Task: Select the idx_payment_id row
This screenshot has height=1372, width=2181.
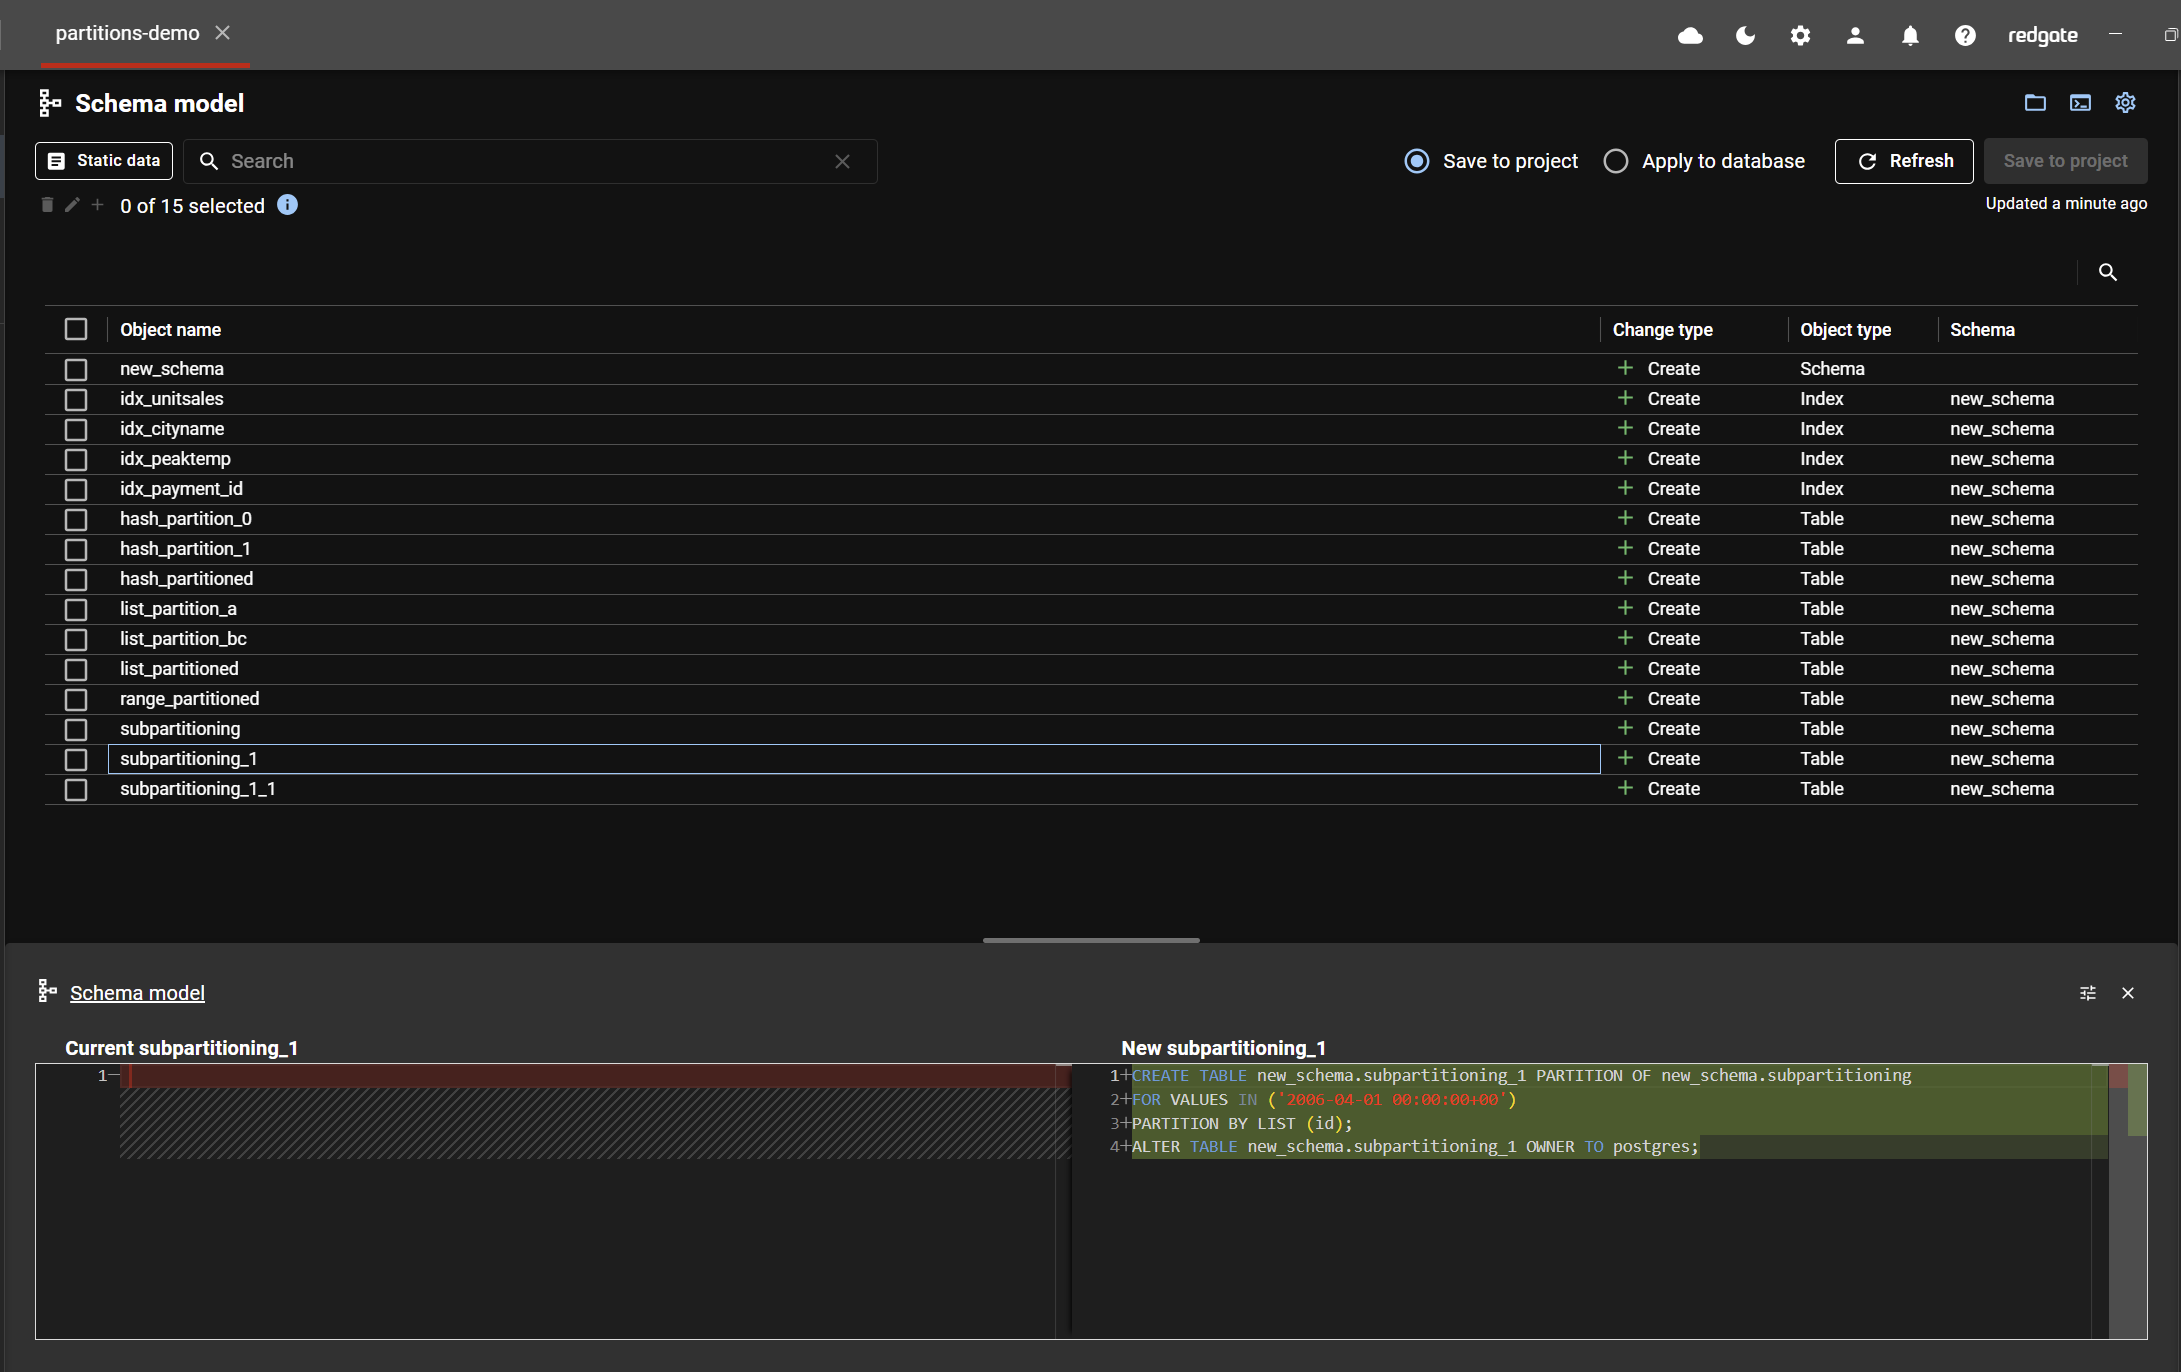Action: coord(1091,489)
